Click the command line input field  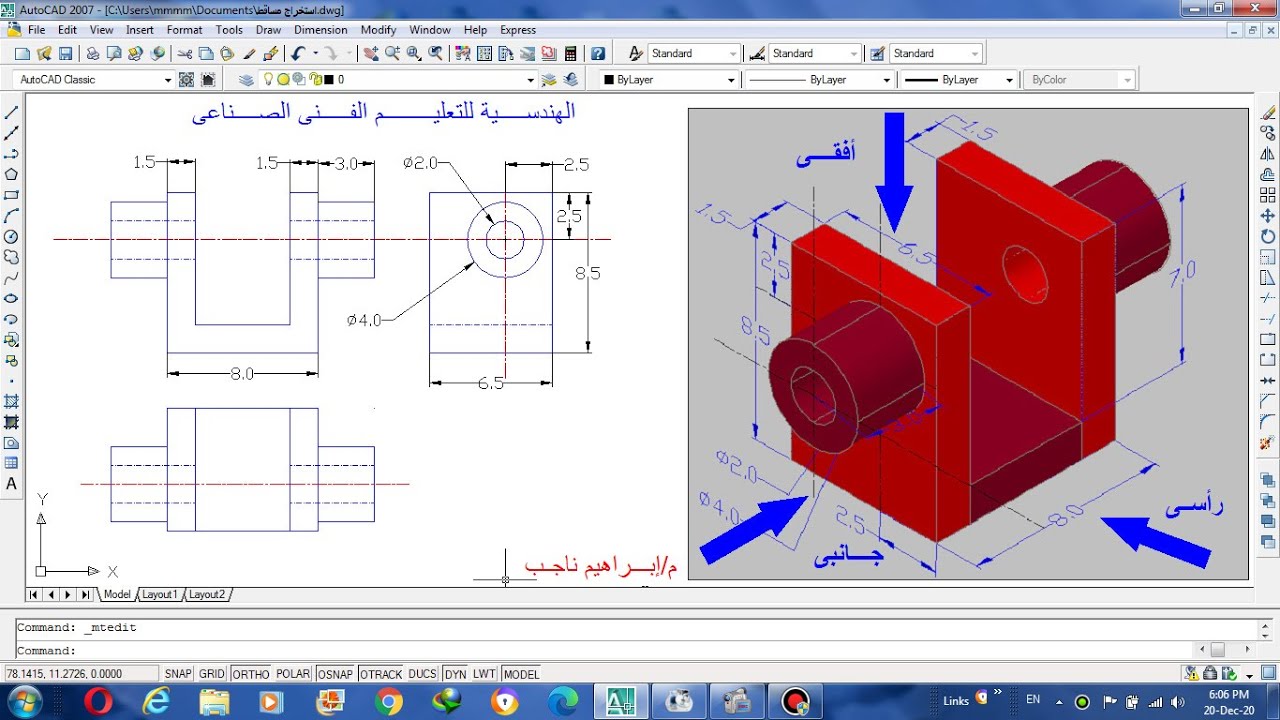(606, 650)
